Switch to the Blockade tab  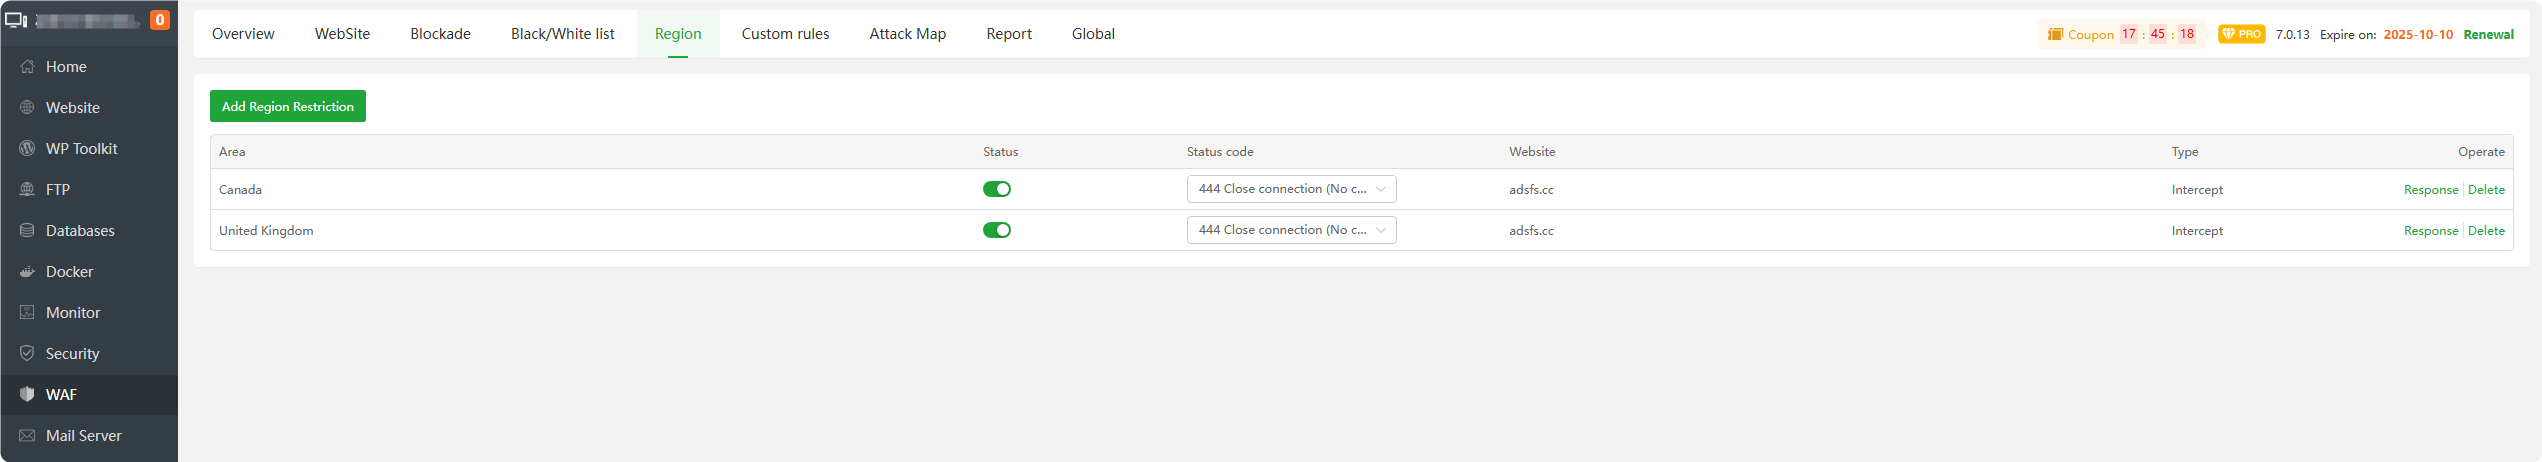[x=440, y=34]
